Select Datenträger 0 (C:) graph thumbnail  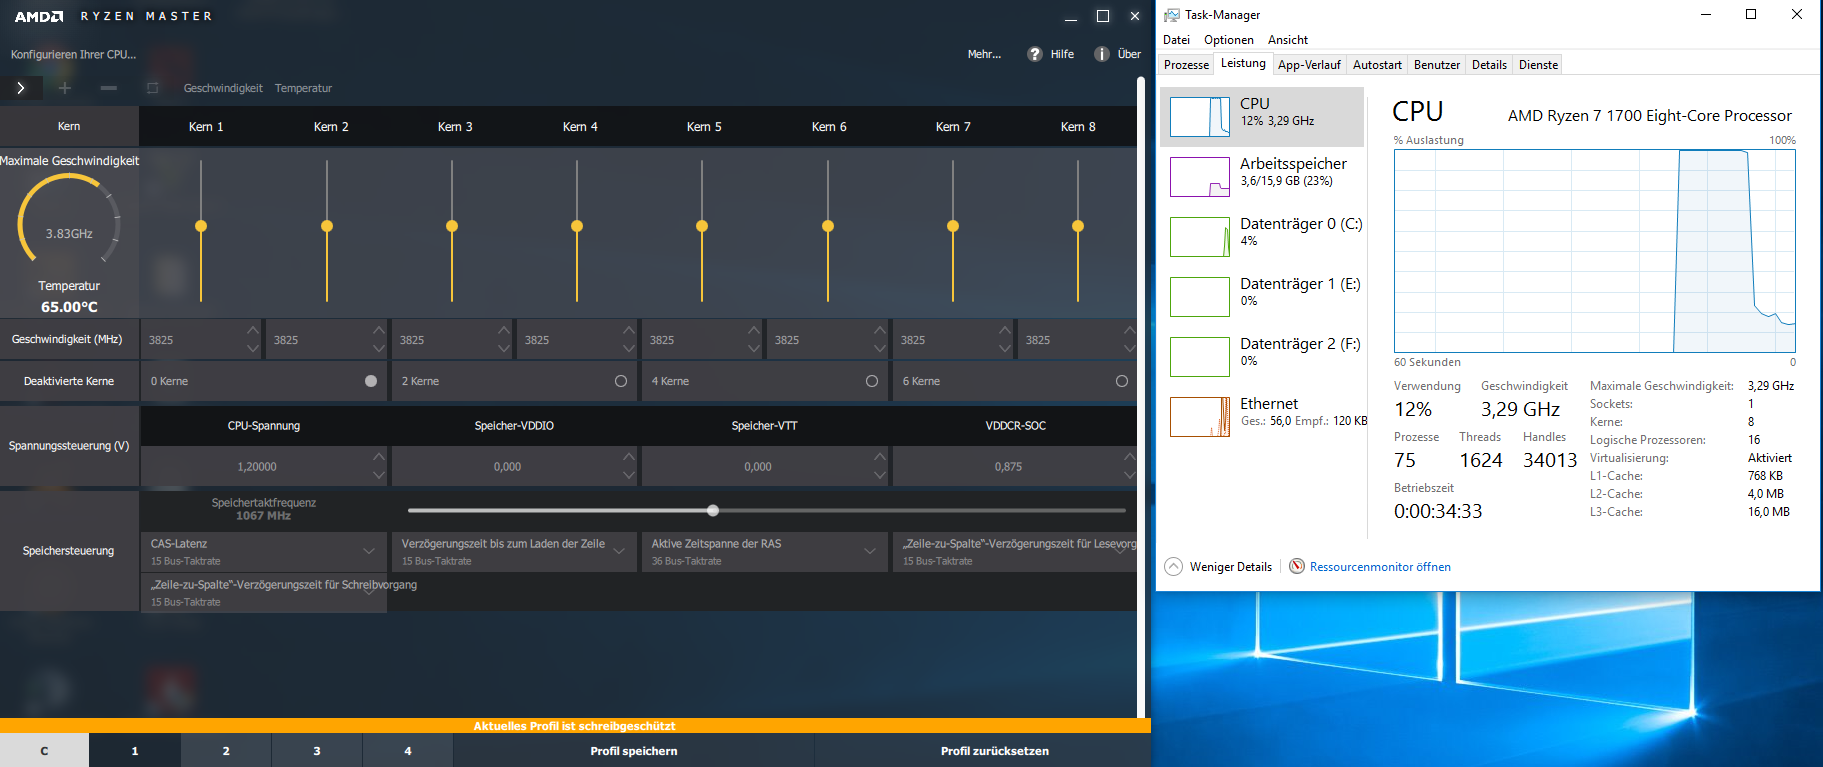(1200, 237)
